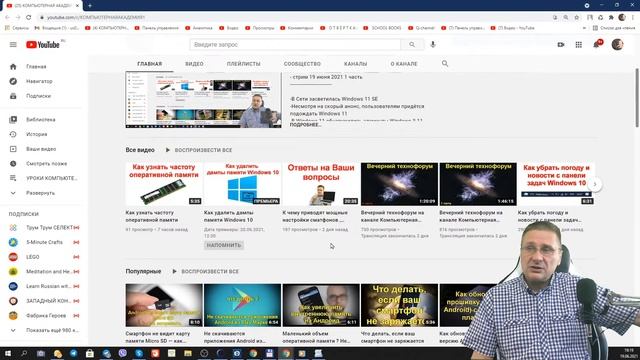Play all in Популярные section

(205, 271)
